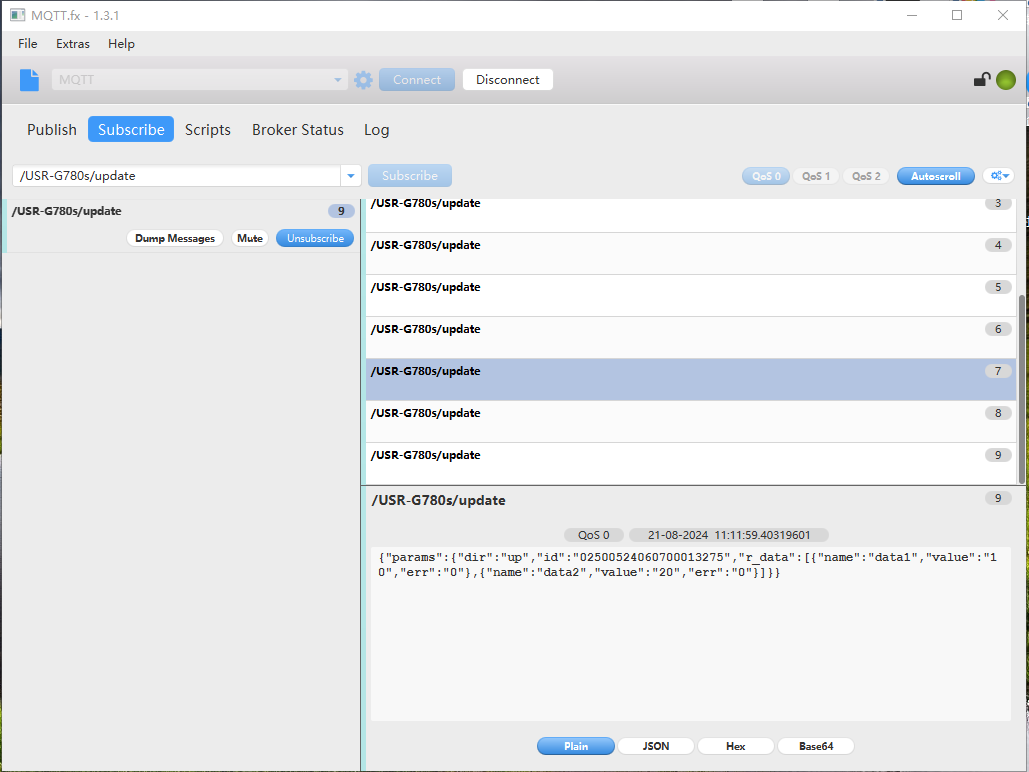The width and height of the screenshot is (1029, 772).
Task: Click the new connection profile file icon
Action: pyautogui.click(x=30, y=80)
